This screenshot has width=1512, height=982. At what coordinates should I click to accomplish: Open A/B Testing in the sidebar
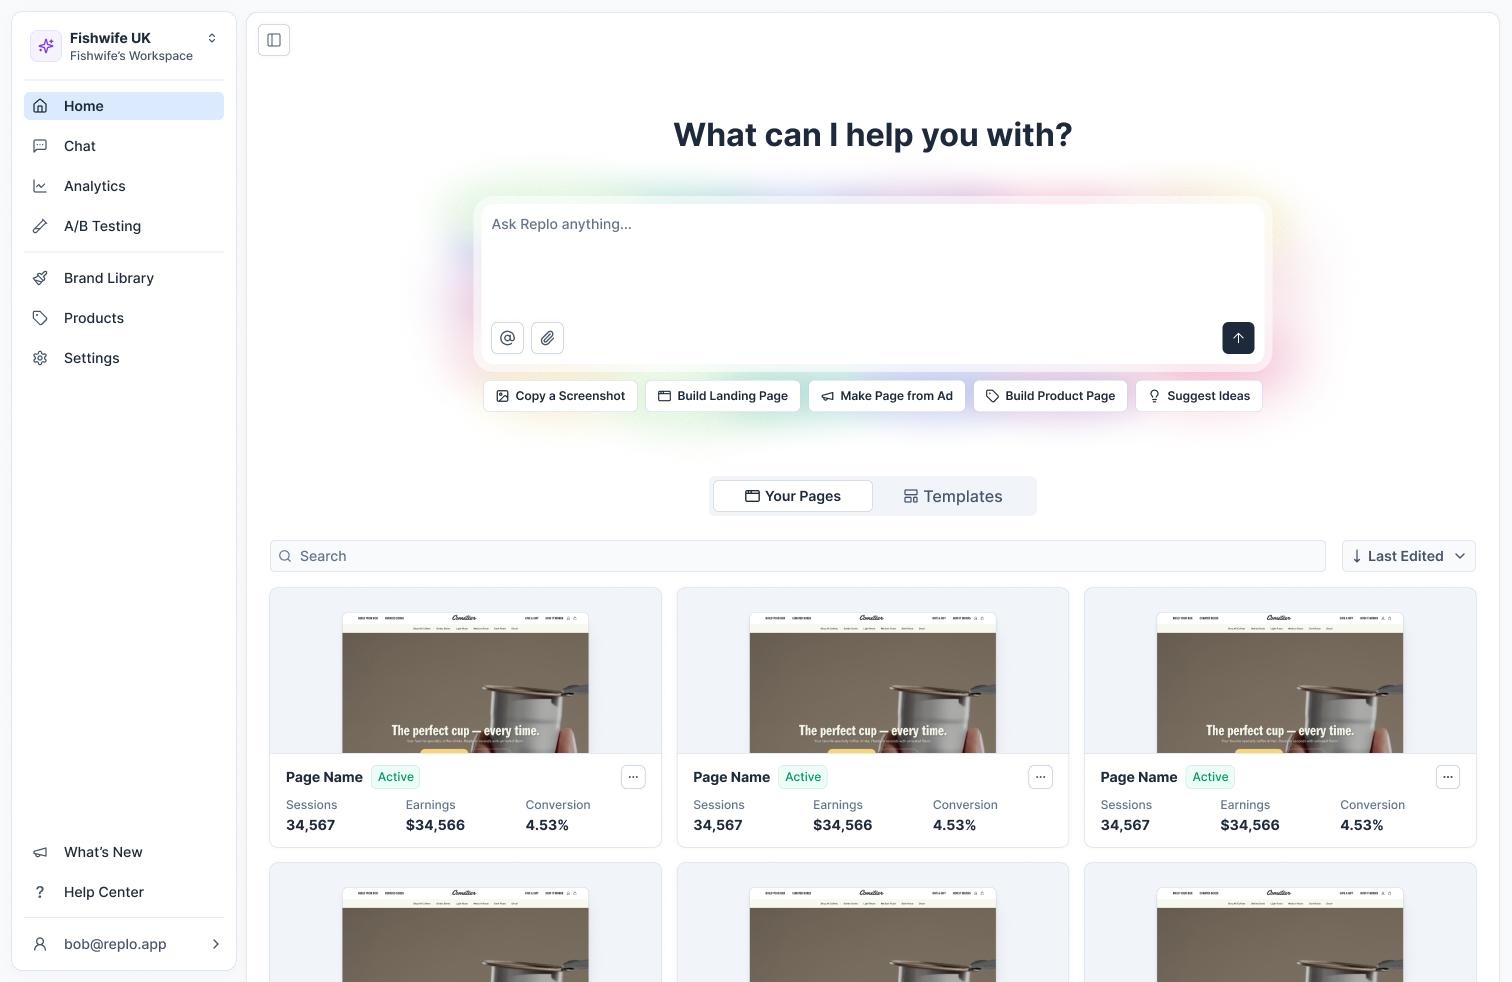[x=124, y=226]
